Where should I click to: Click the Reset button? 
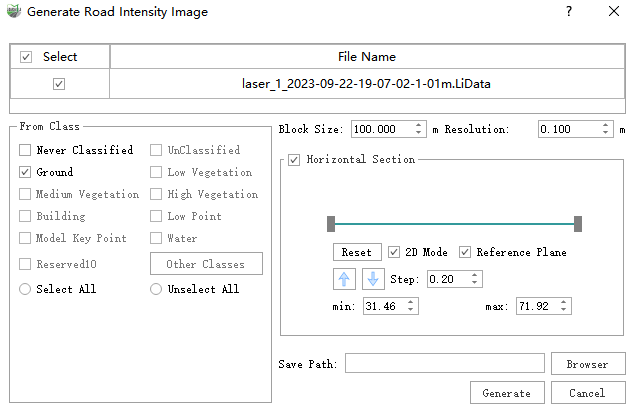(356, 252)
